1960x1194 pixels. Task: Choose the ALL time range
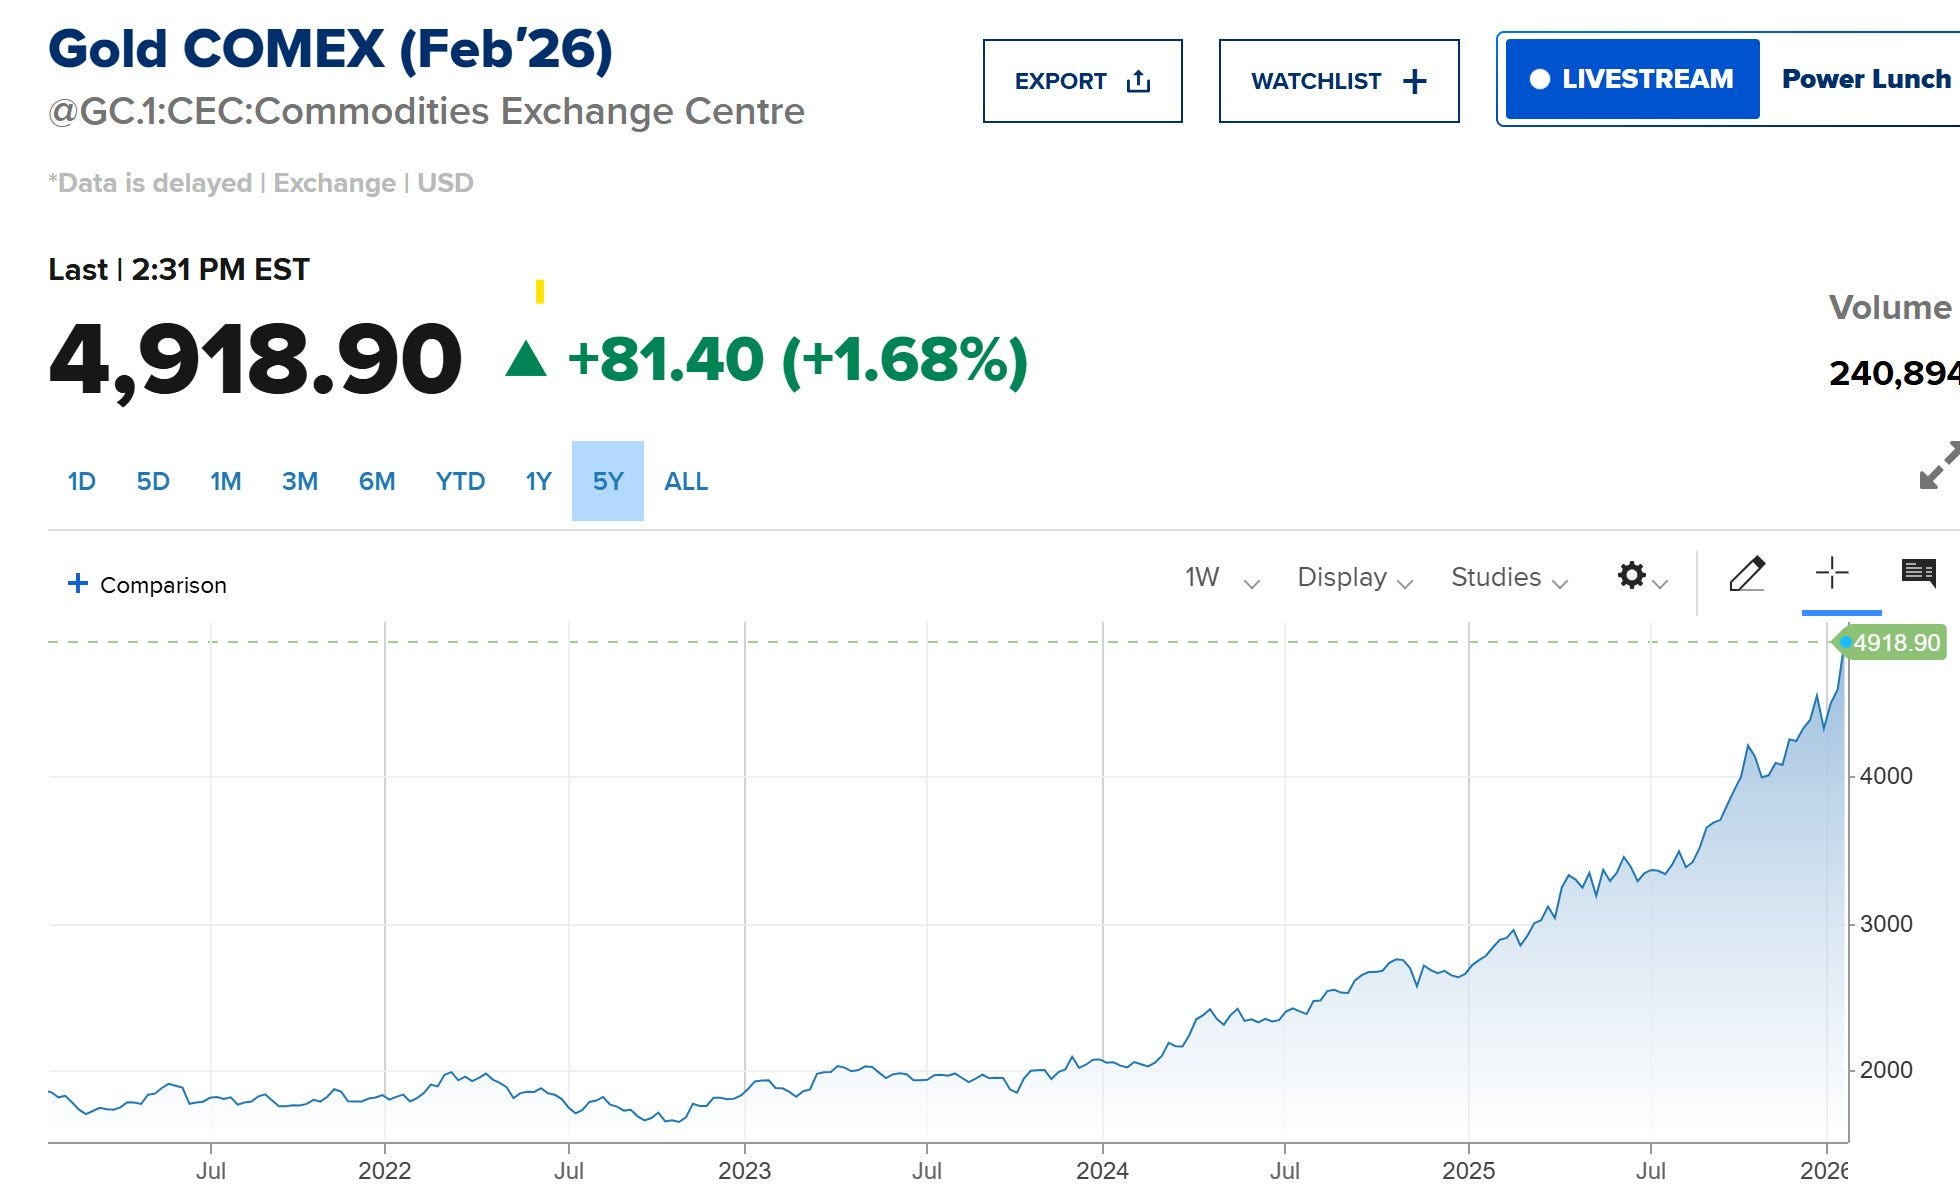click(x=686, y=482)
